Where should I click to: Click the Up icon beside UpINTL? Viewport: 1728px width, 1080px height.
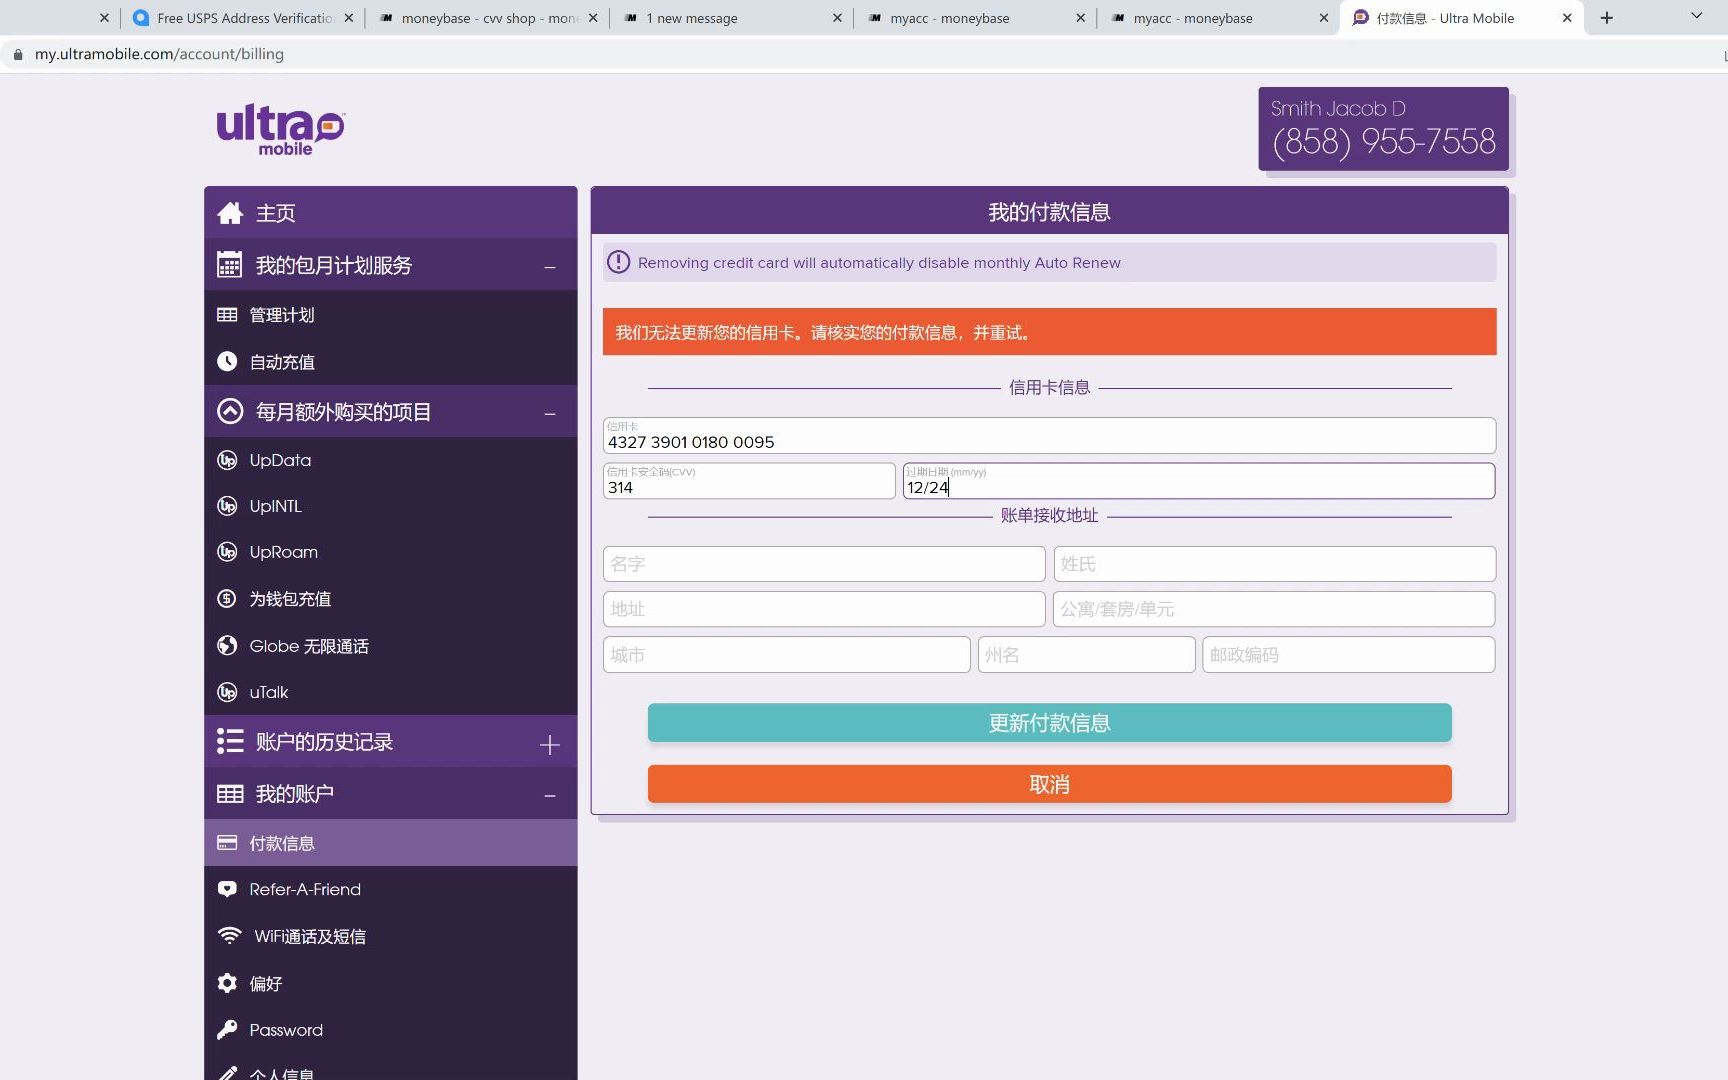pyautogui.click(x=227, y=506)
